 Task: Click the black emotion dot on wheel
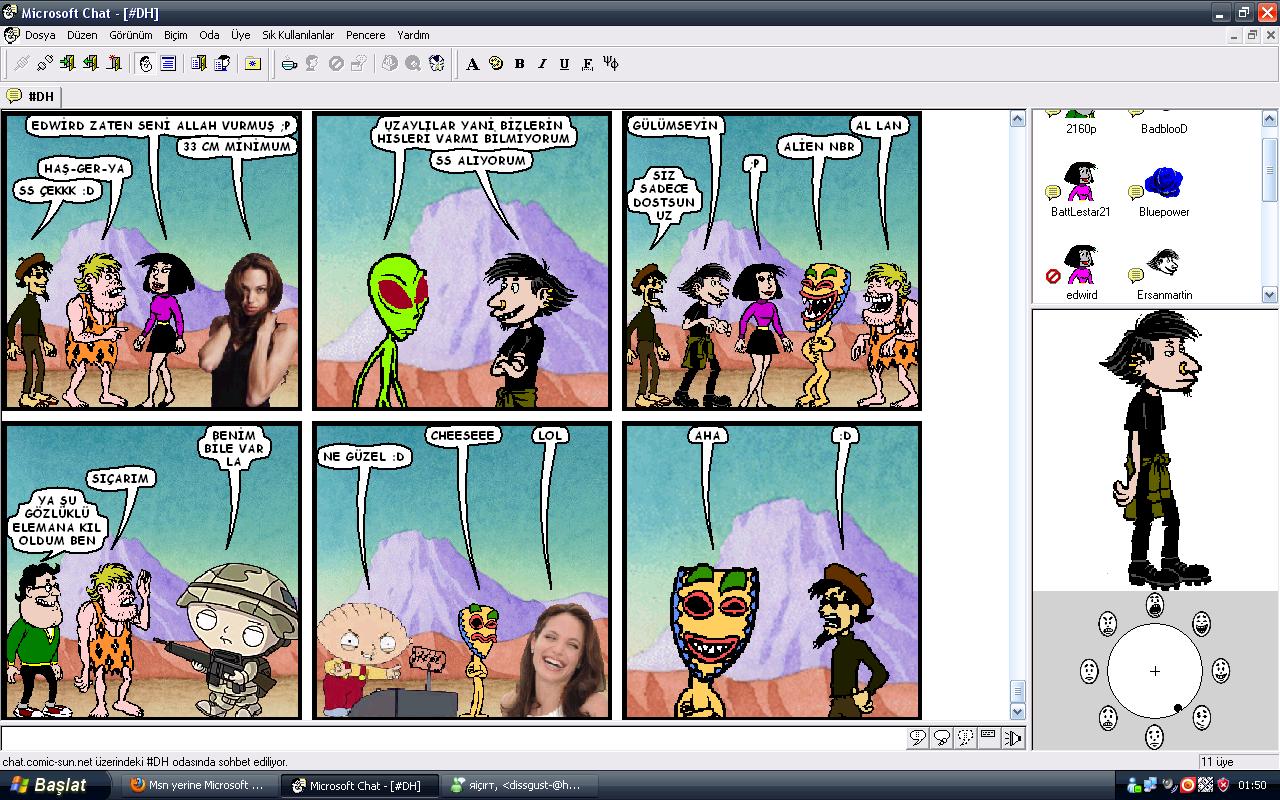point(1178,709)
